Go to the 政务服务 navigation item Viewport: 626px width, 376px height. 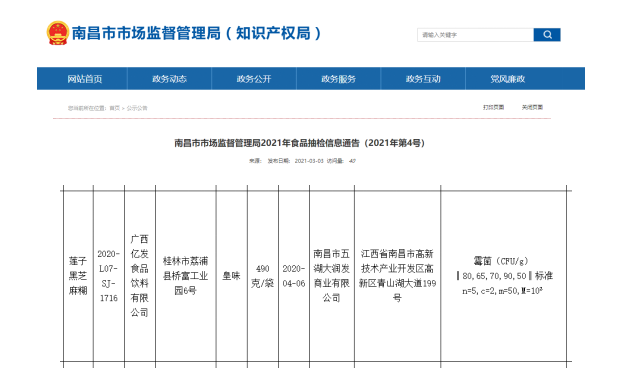339,79
